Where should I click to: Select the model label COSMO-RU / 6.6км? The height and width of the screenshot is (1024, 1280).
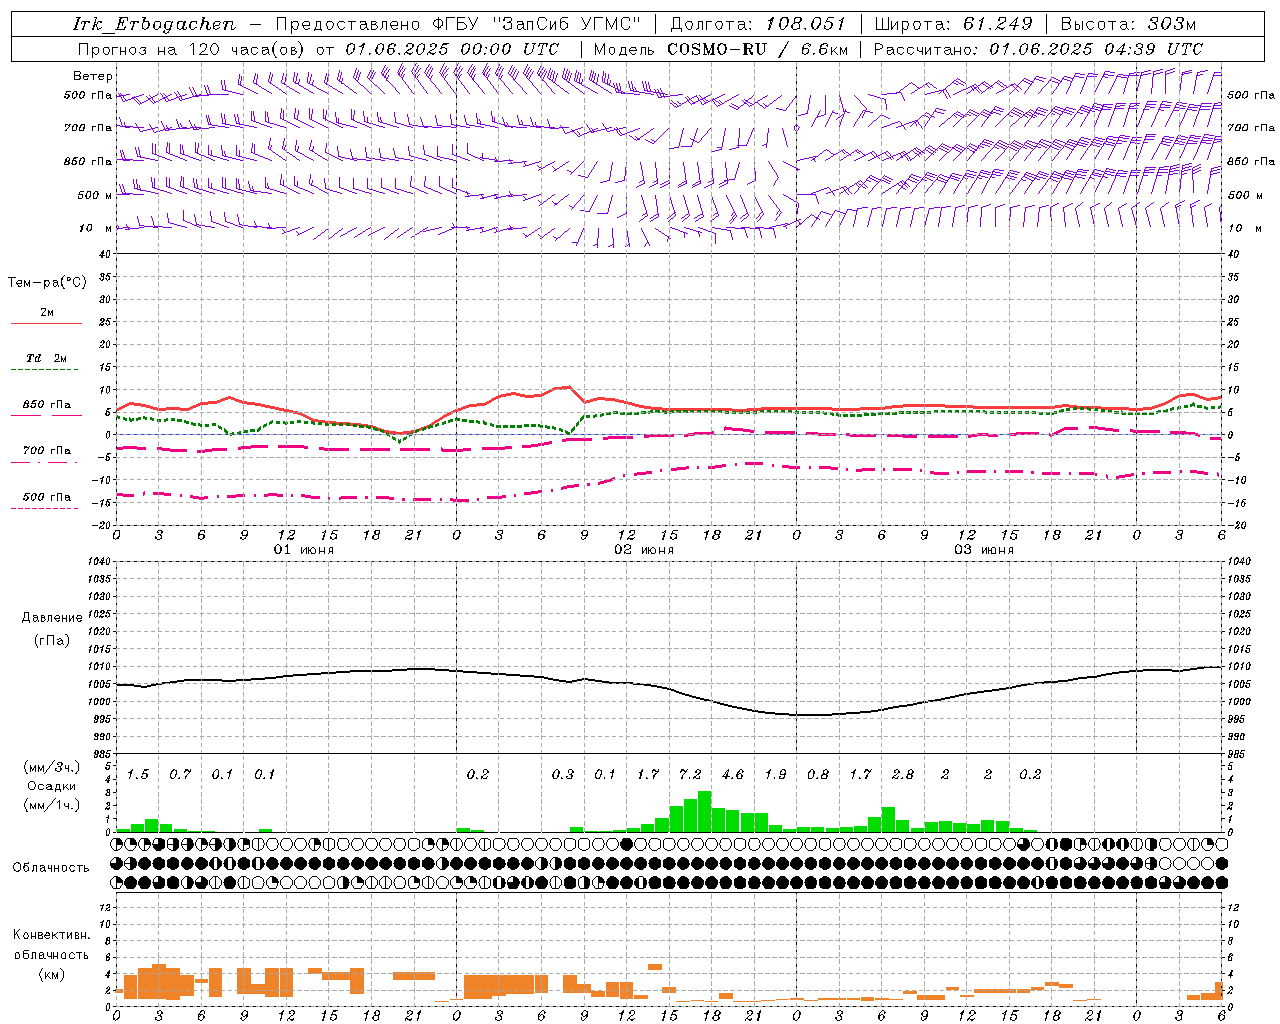[758, 49]
